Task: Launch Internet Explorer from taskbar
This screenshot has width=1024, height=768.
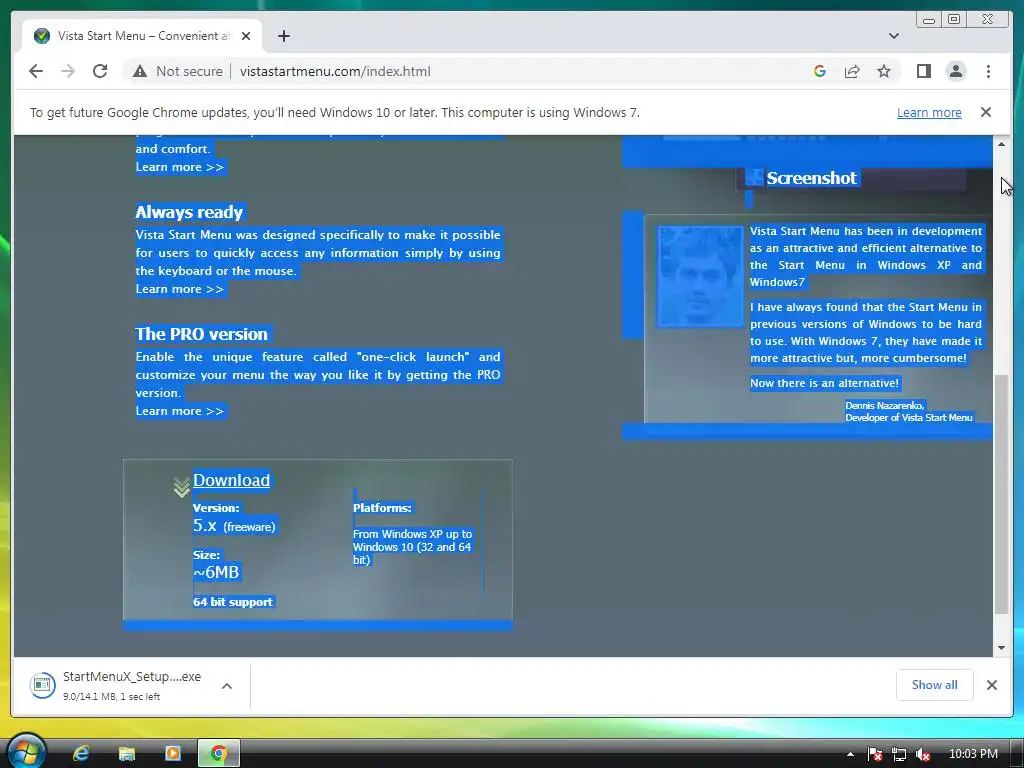Action: (81, 754)
